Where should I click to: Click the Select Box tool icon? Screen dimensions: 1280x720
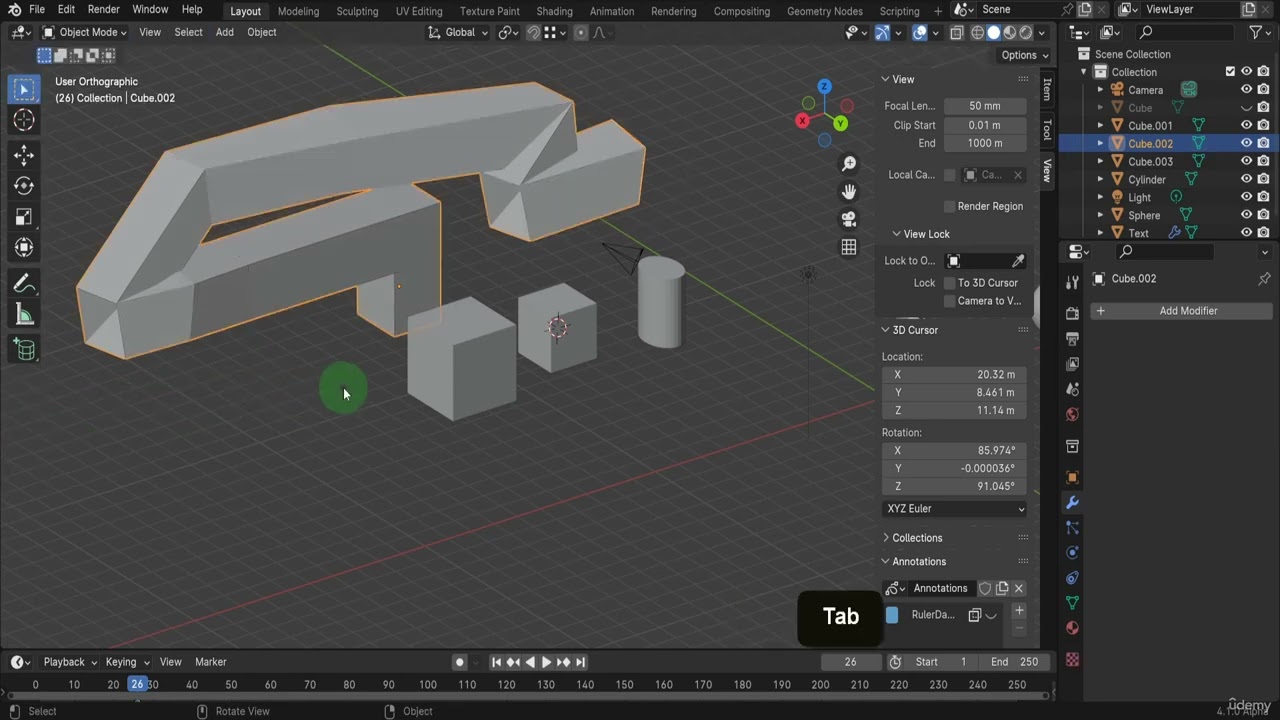pyautogui.click(x=24, y=90)
